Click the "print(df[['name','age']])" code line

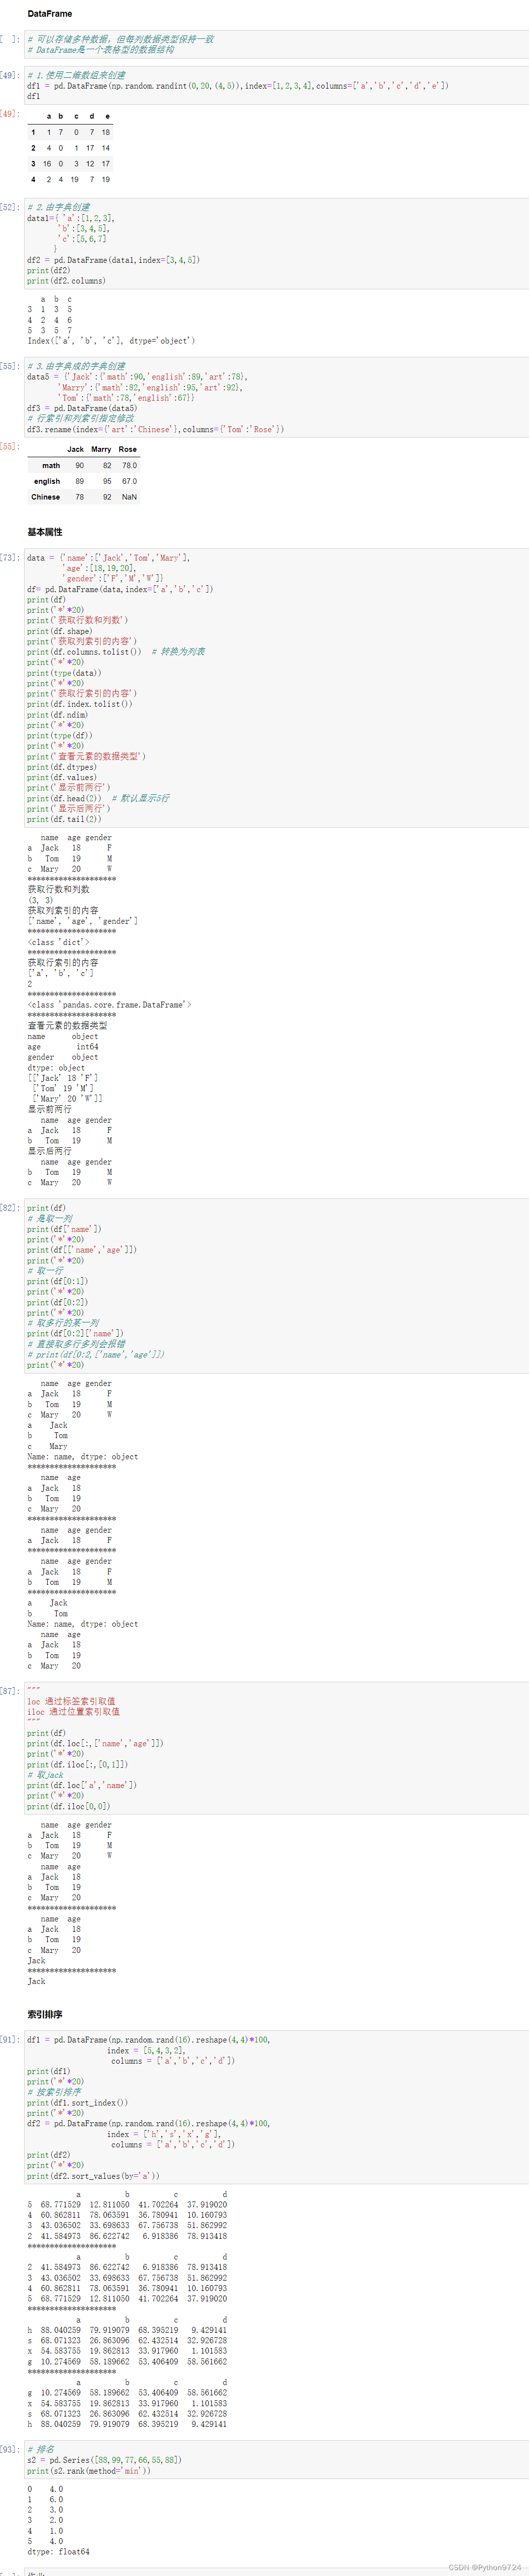(x=82, y=1250)
